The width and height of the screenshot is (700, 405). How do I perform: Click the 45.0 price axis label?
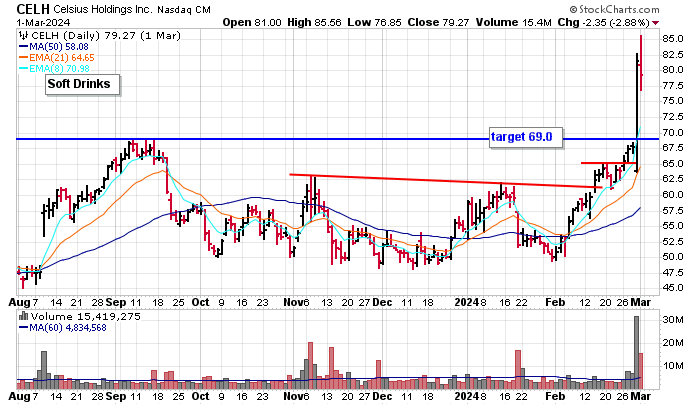click(673, 288)
